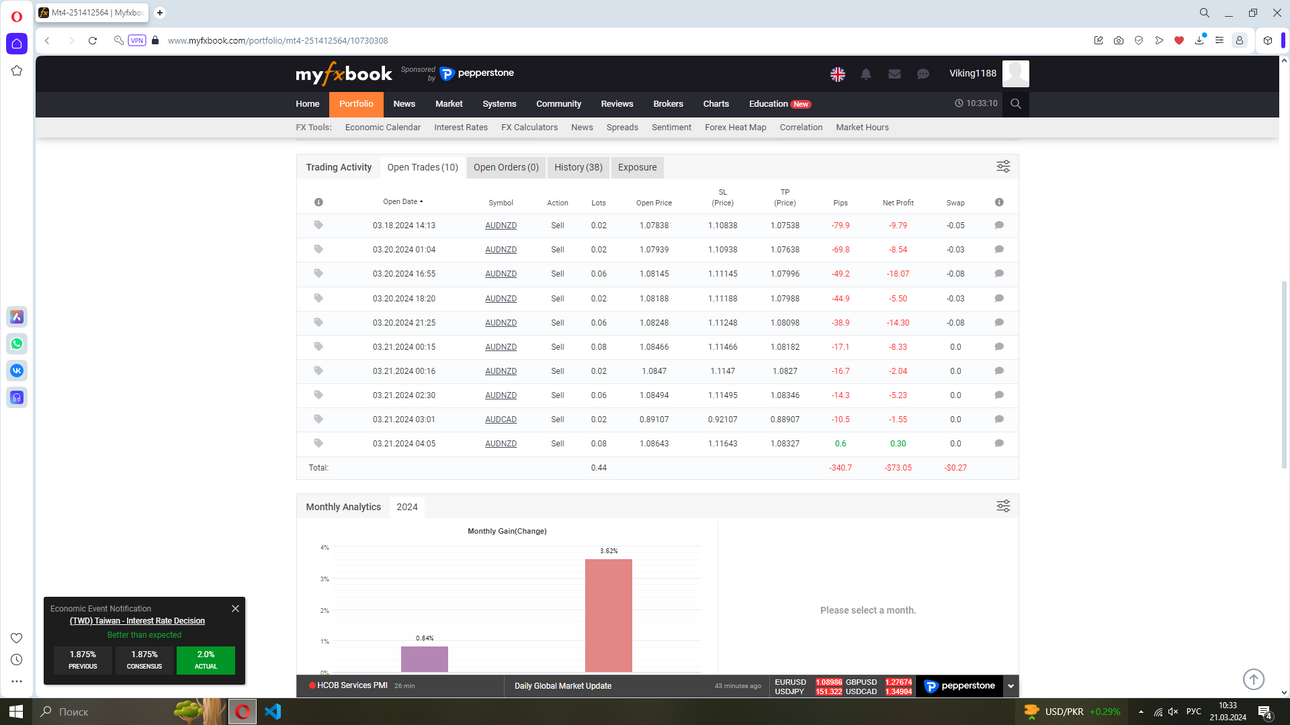Click the Daily Global Market Update headline
The image size is (1290, 725).
pos(563,686)
